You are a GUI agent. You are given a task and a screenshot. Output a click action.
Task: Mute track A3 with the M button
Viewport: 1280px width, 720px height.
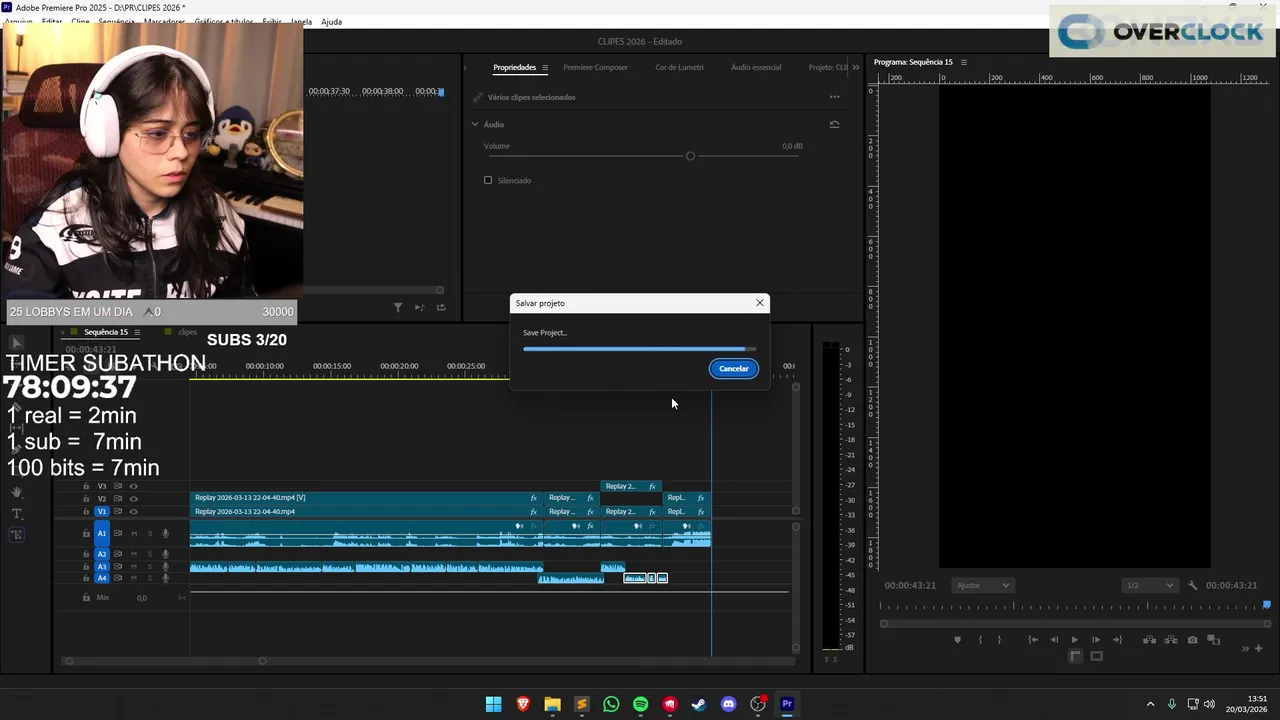[134, 566]
